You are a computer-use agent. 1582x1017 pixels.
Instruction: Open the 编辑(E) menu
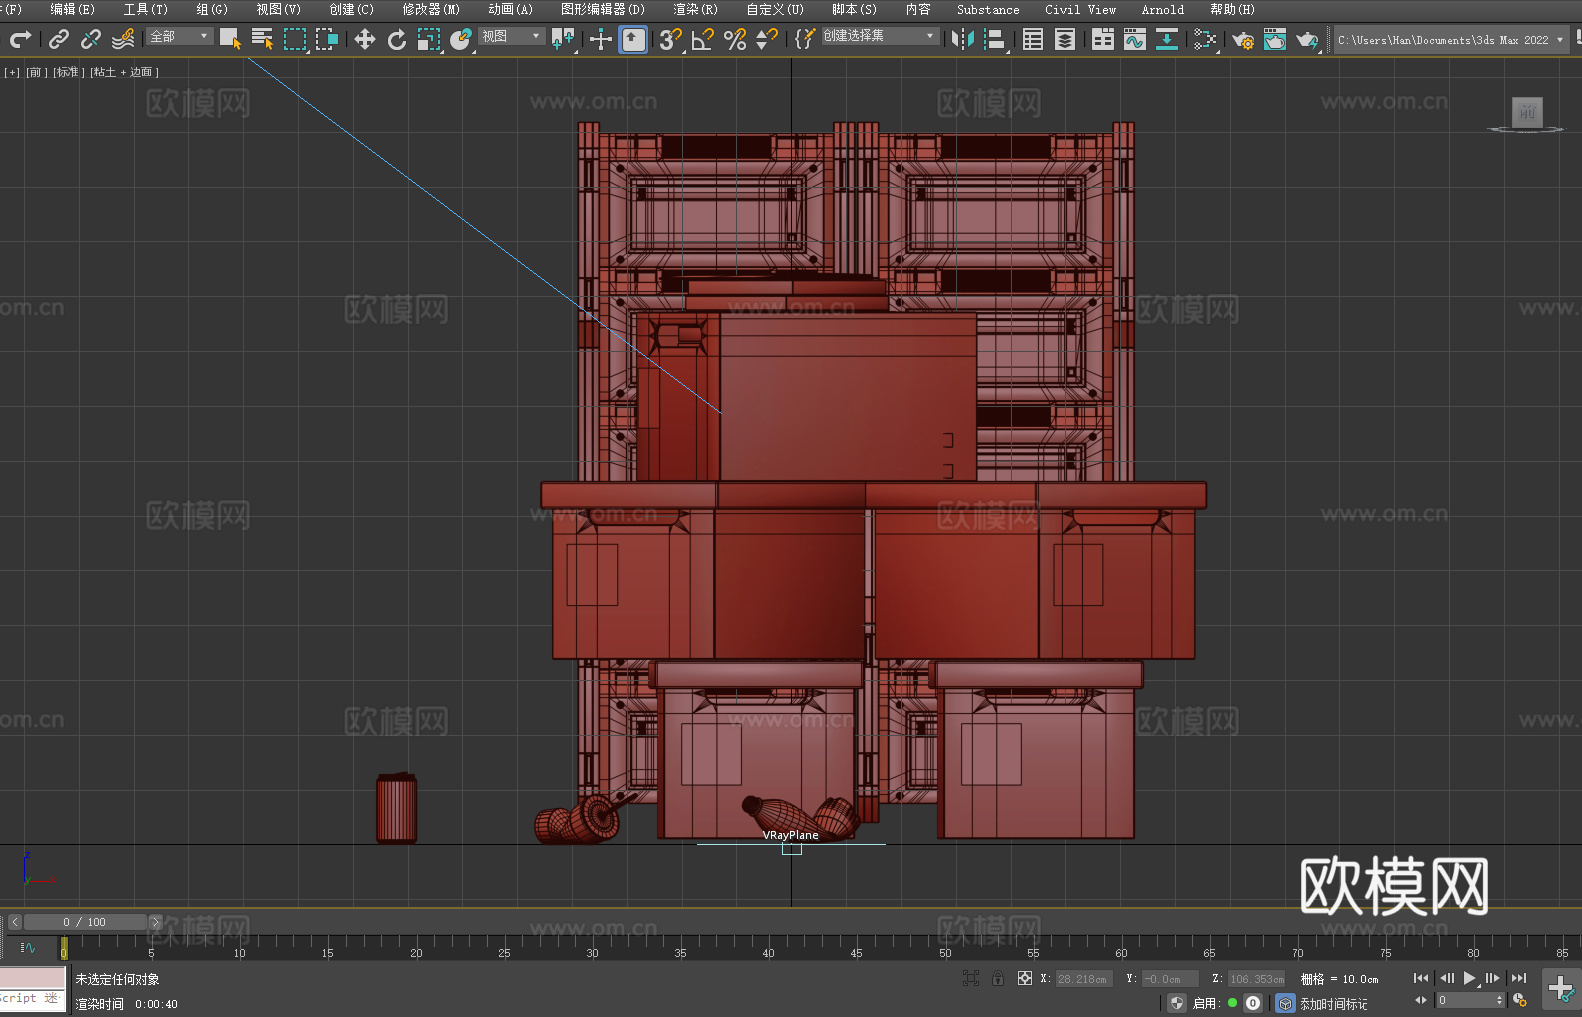tap(72, 9)
